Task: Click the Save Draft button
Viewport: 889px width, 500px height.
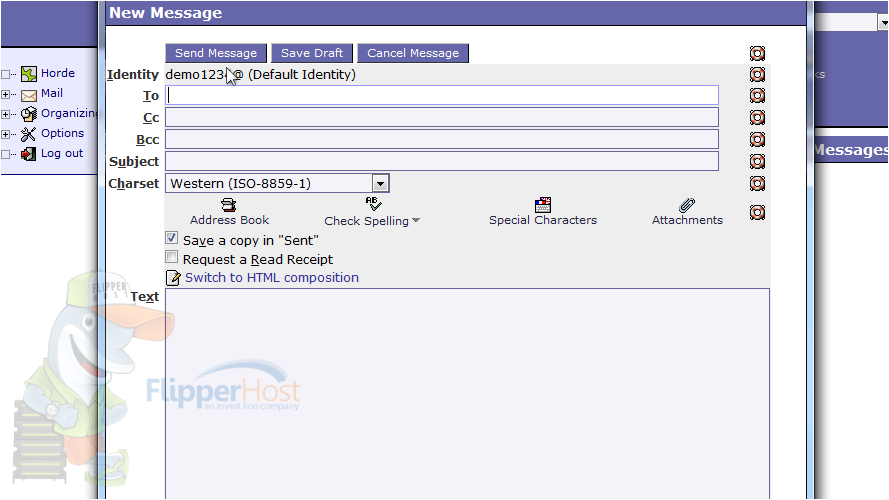Action: click(x=312, y=53)
